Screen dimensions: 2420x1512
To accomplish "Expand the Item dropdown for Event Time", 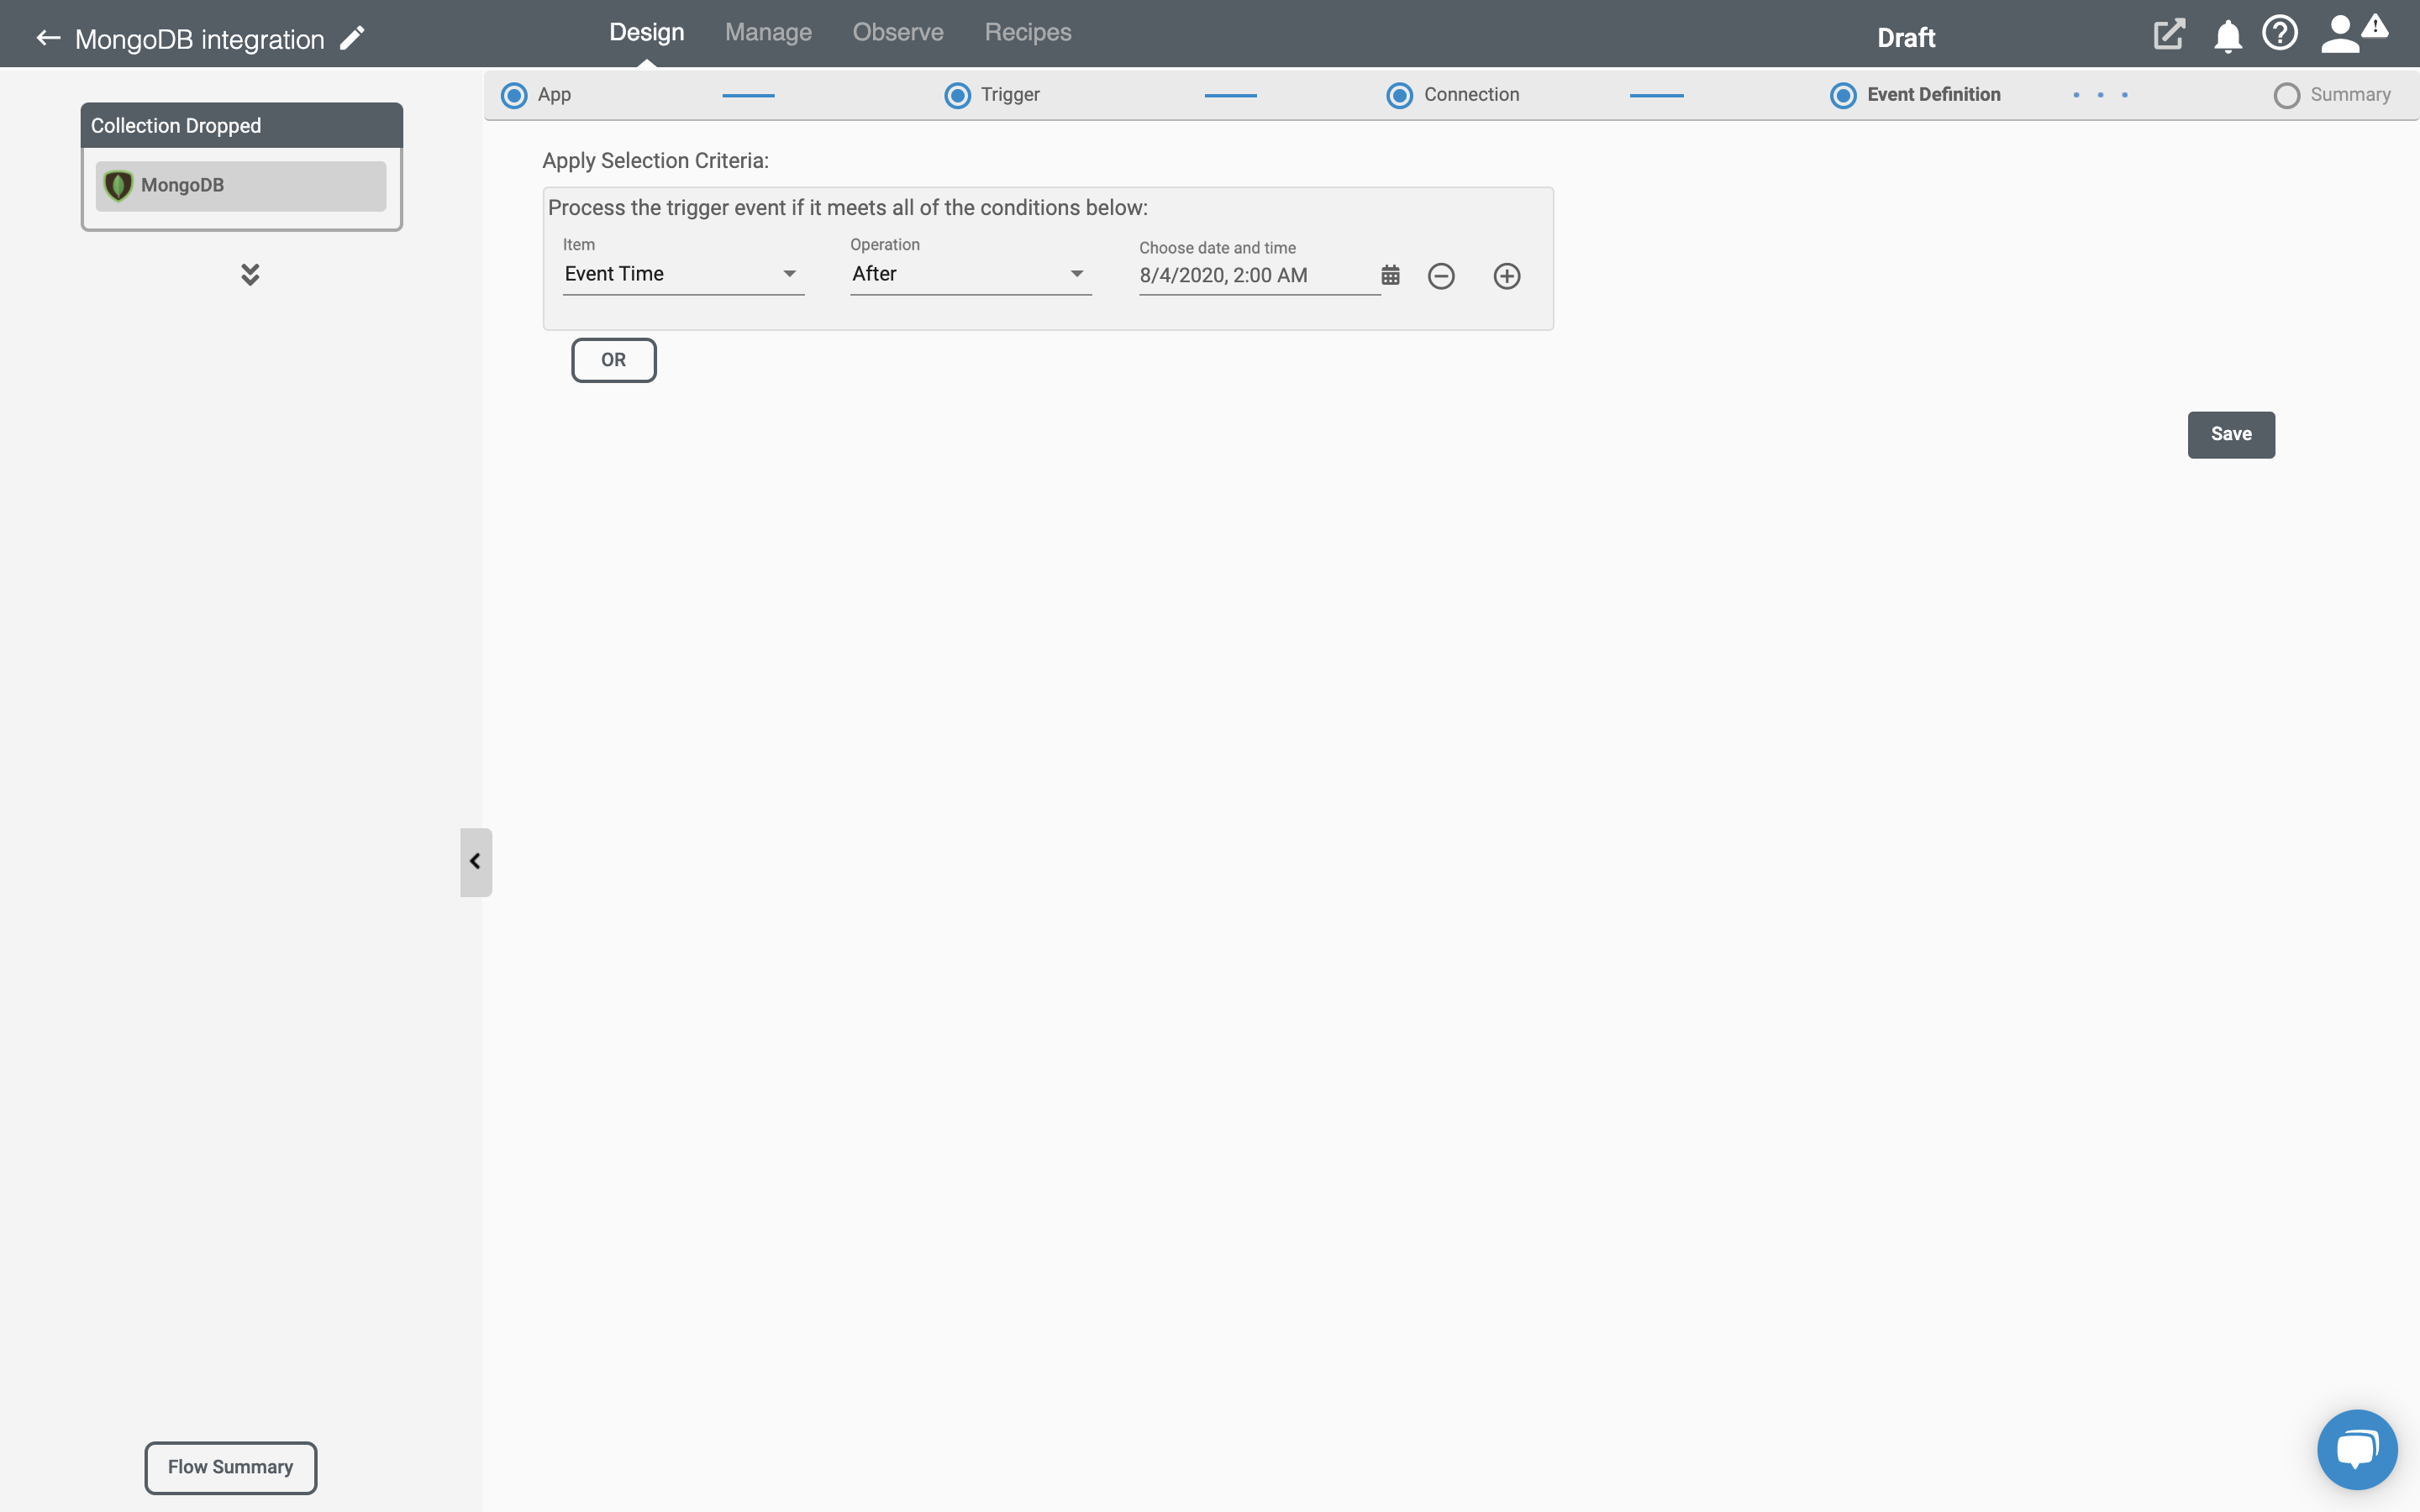I will [x=789, y=274].
